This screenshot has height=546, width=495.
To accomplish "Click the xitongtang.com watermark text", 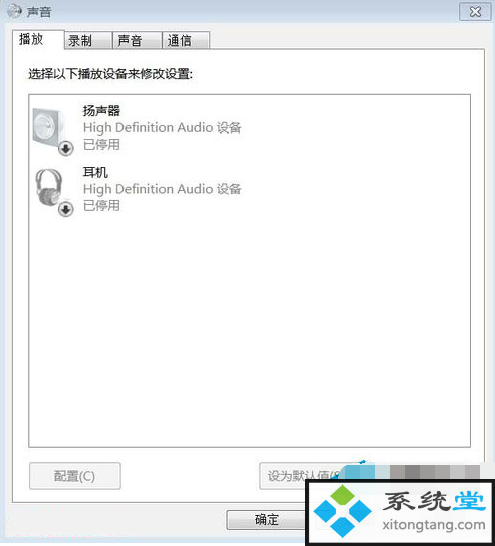I will [x=433, y=524].
